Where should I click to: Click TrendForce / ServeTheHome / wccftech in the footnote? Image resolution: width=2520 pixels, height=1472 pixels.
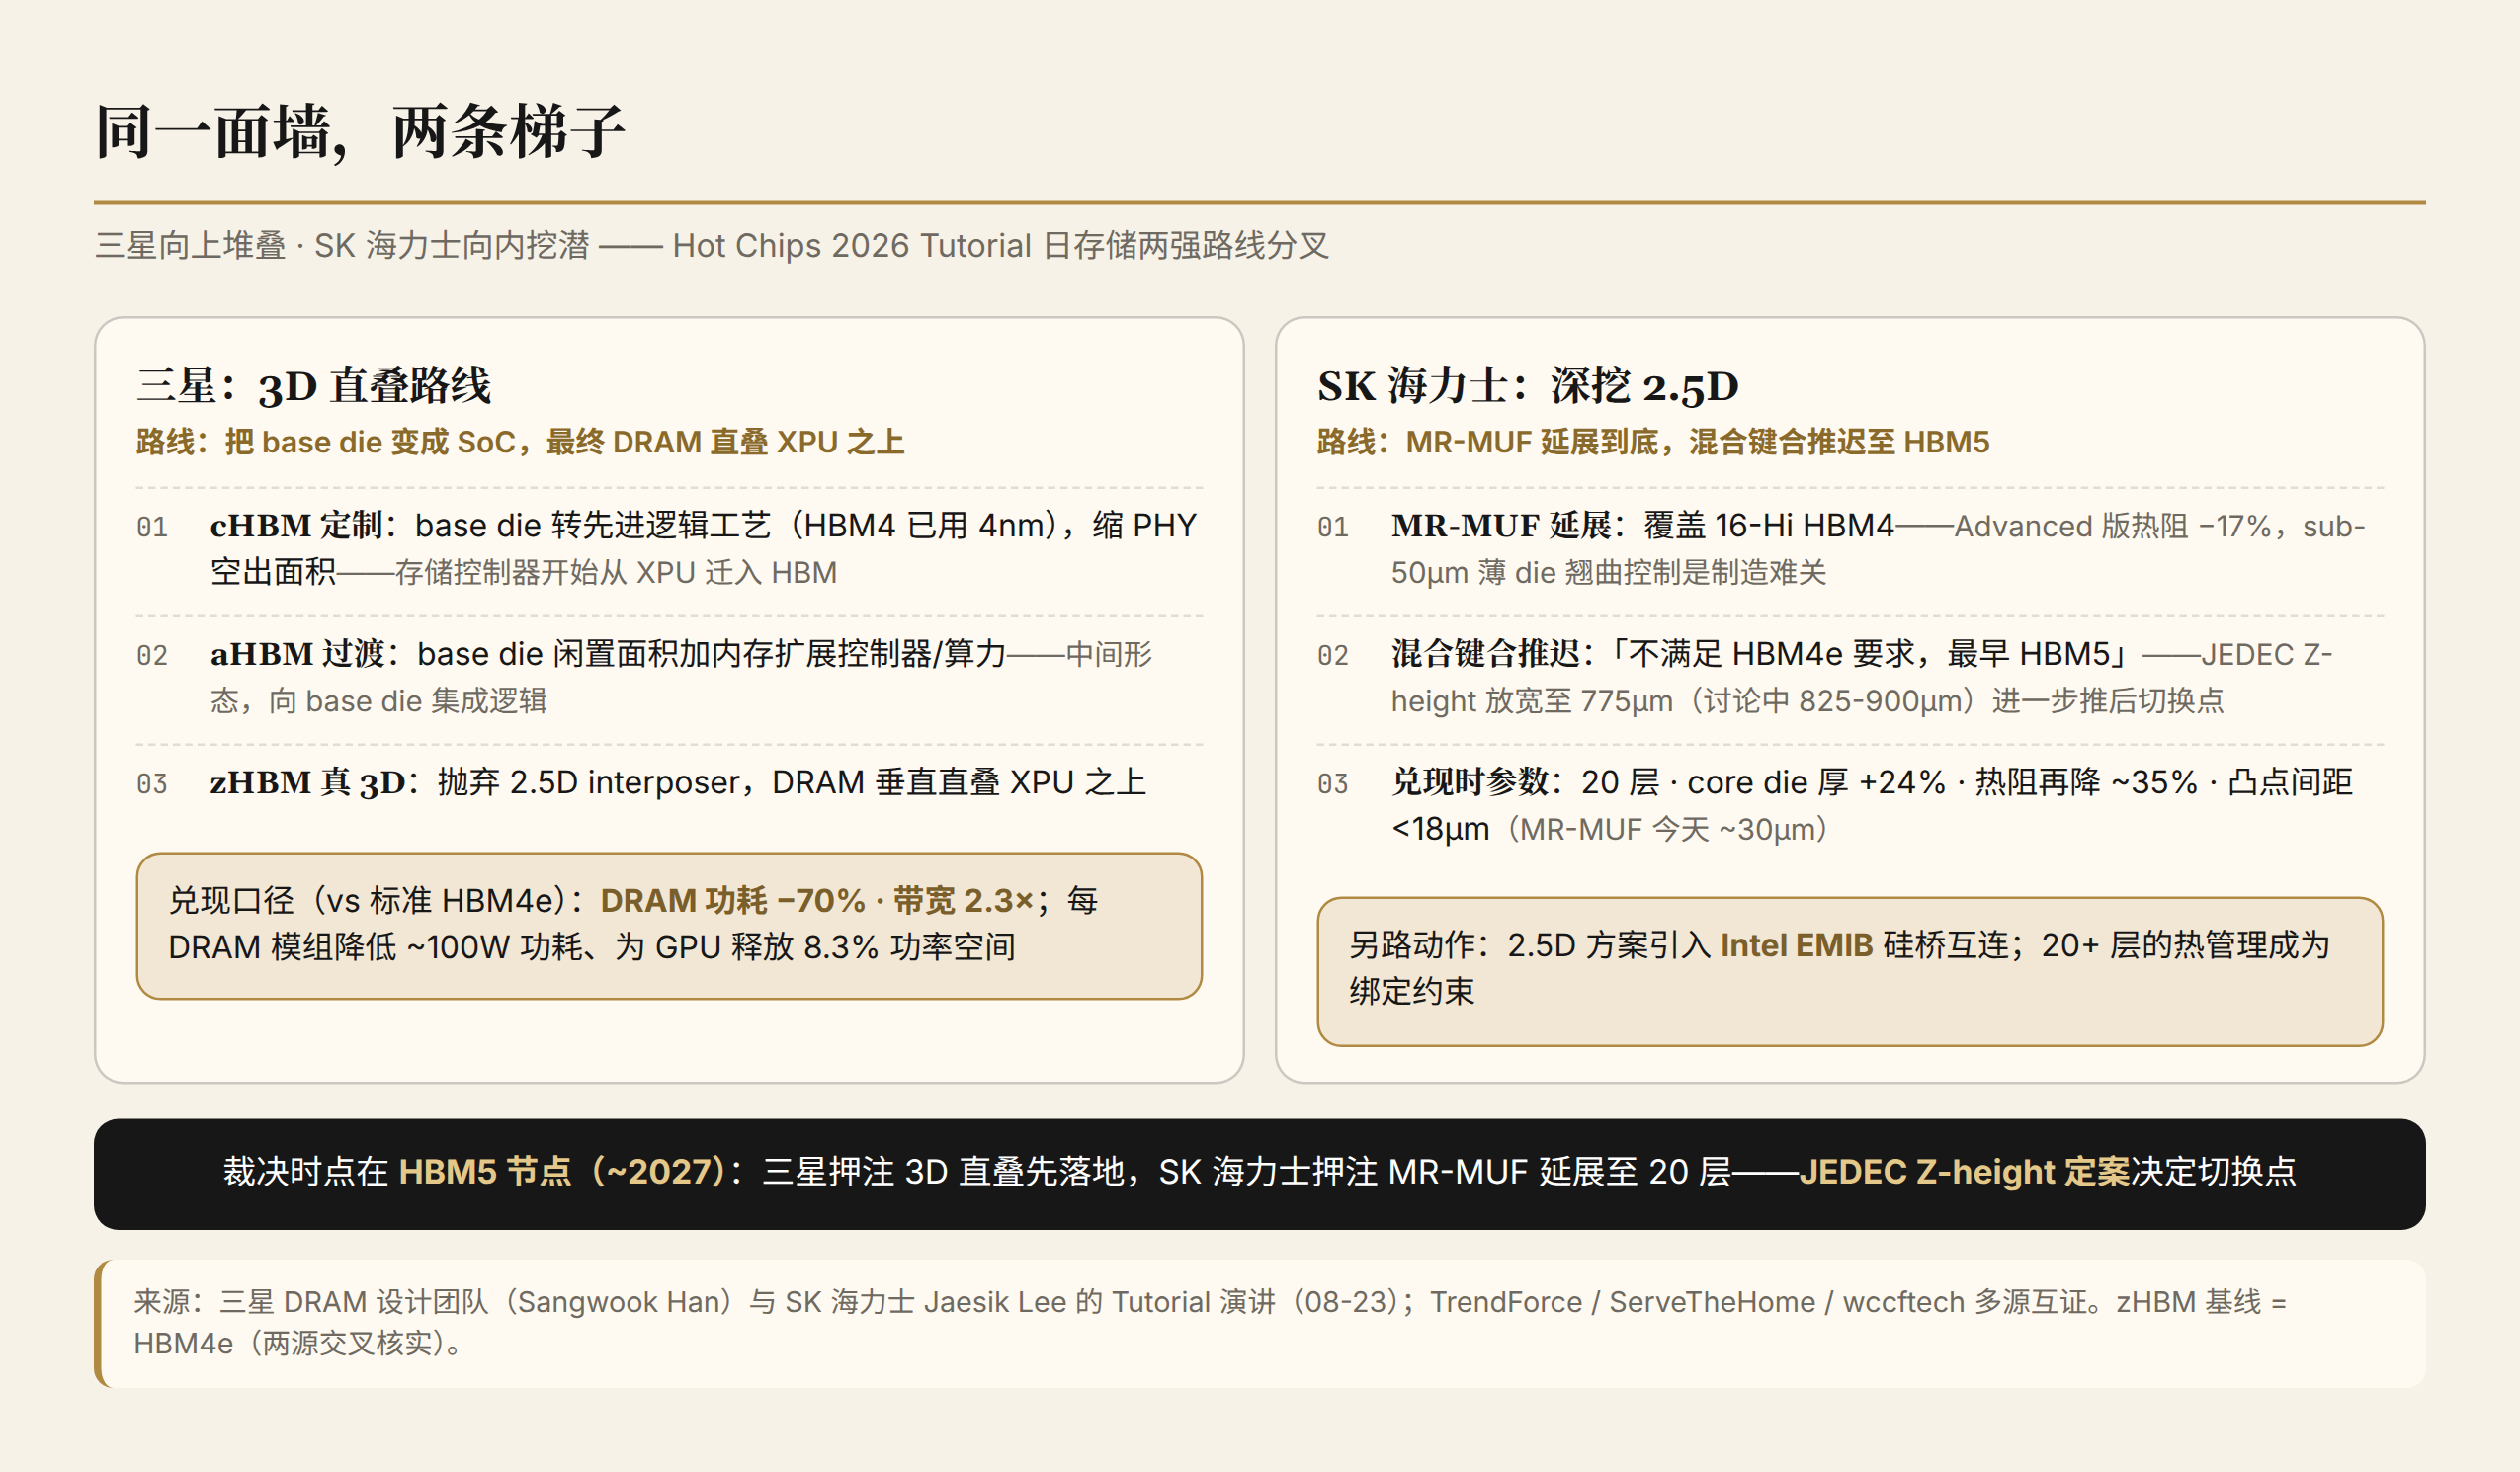pos(1697,1302)
